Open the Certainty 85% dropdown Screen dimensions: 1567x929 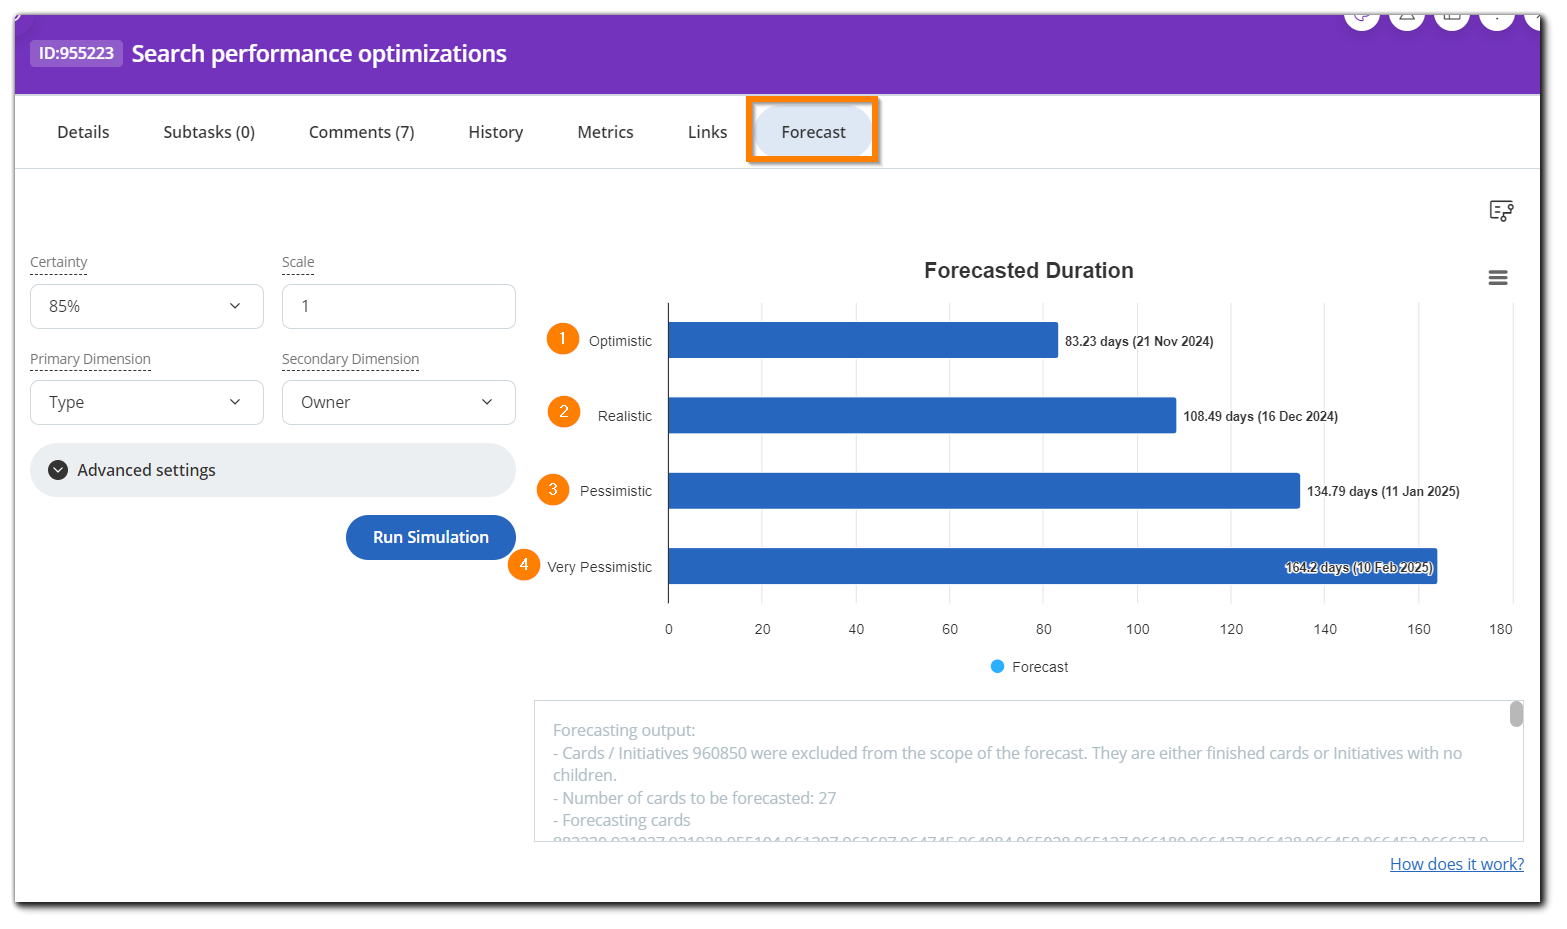pyautogui.click(x=147, y=306)
